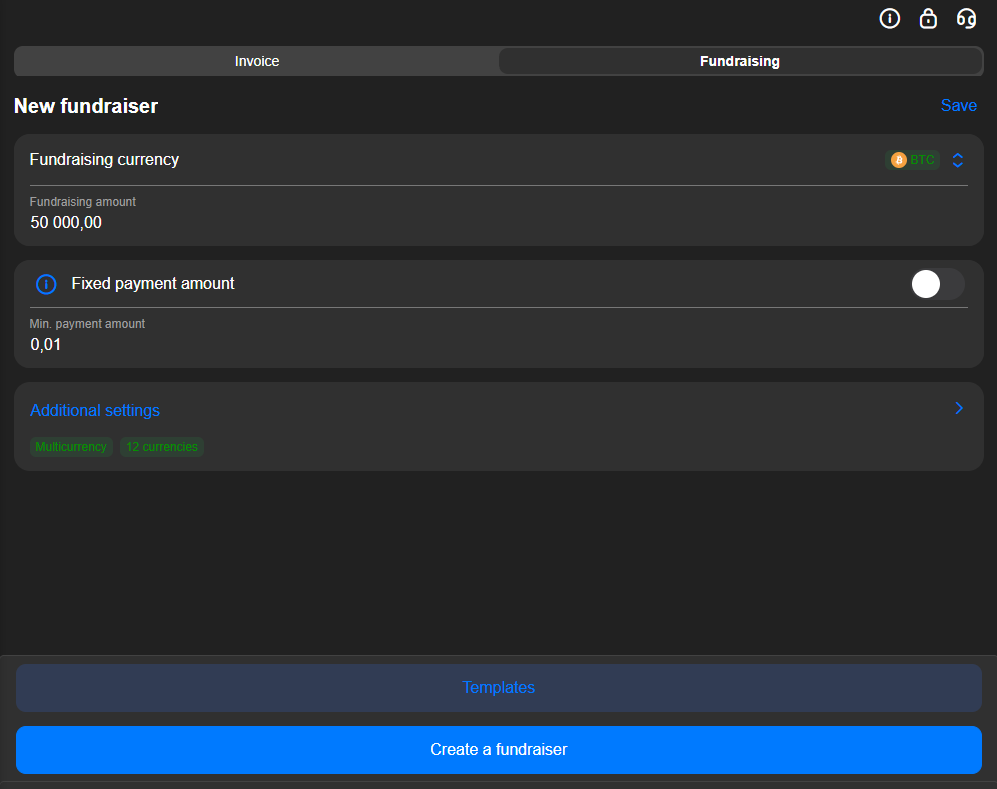Click the lock icon in top bar
Viewport: 997px width, 789px height.
click(928, 19)
